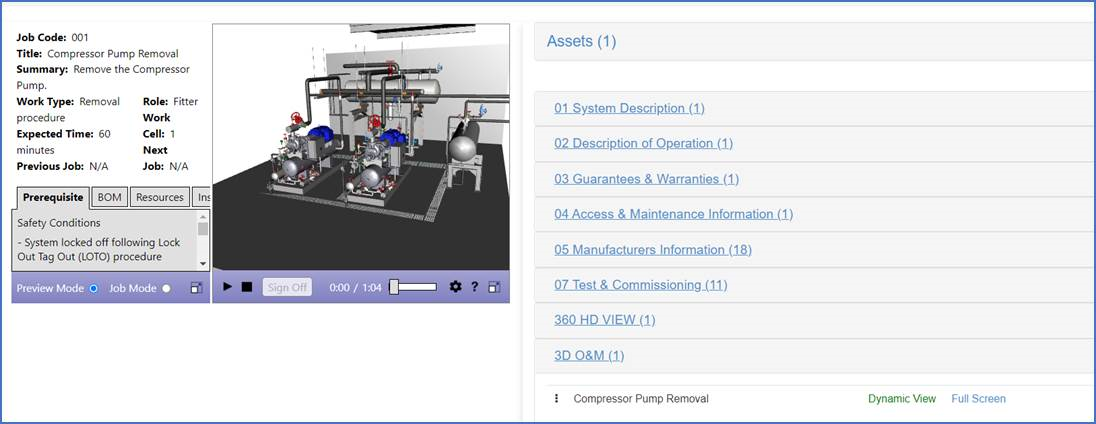This screenshot has height=424, width=1096.
Task: Click the Safety Conditions heading
Action: [x=59, y=223]
